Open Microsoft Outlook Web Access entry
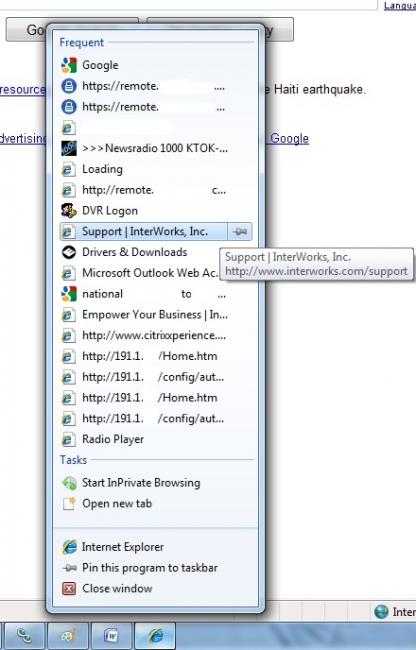This screenshot has width=416, height=650. pyautogui.click(x=139, y=273)
